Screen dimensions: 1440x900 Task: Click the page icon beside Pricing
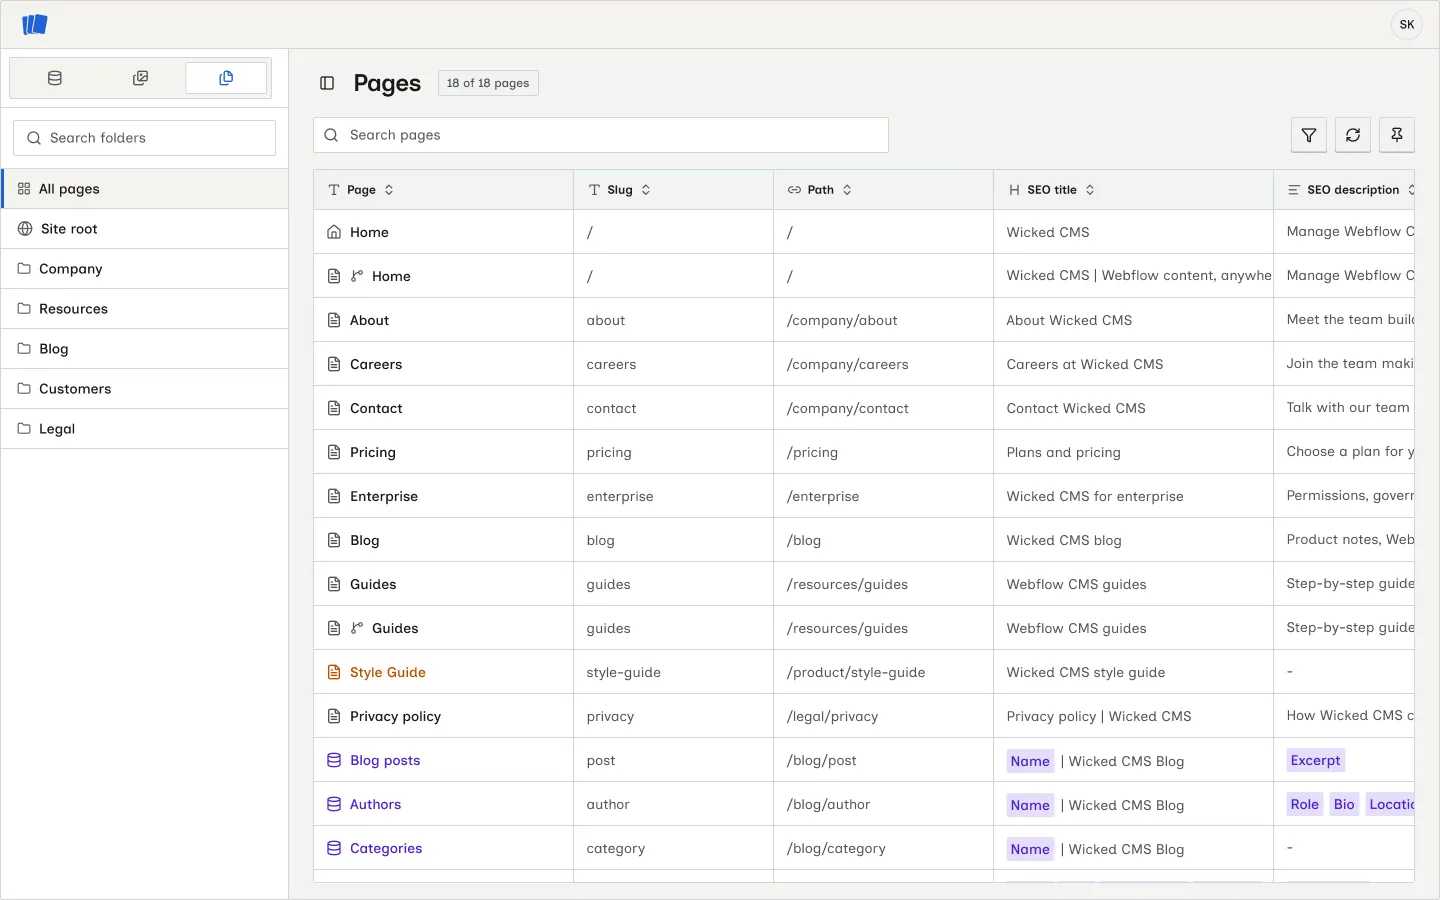(x=334, y=452)
